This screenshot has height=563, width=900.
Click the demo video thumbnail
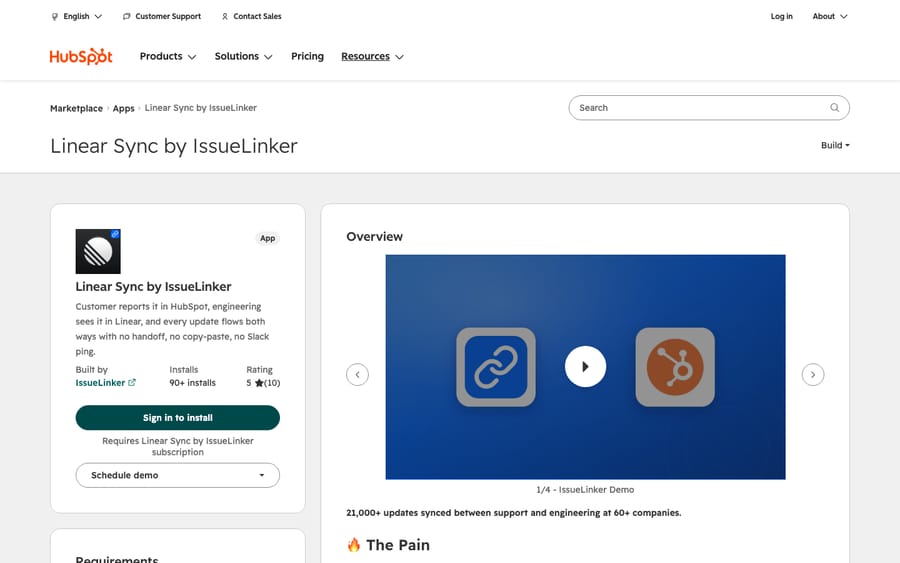point(585,367)
